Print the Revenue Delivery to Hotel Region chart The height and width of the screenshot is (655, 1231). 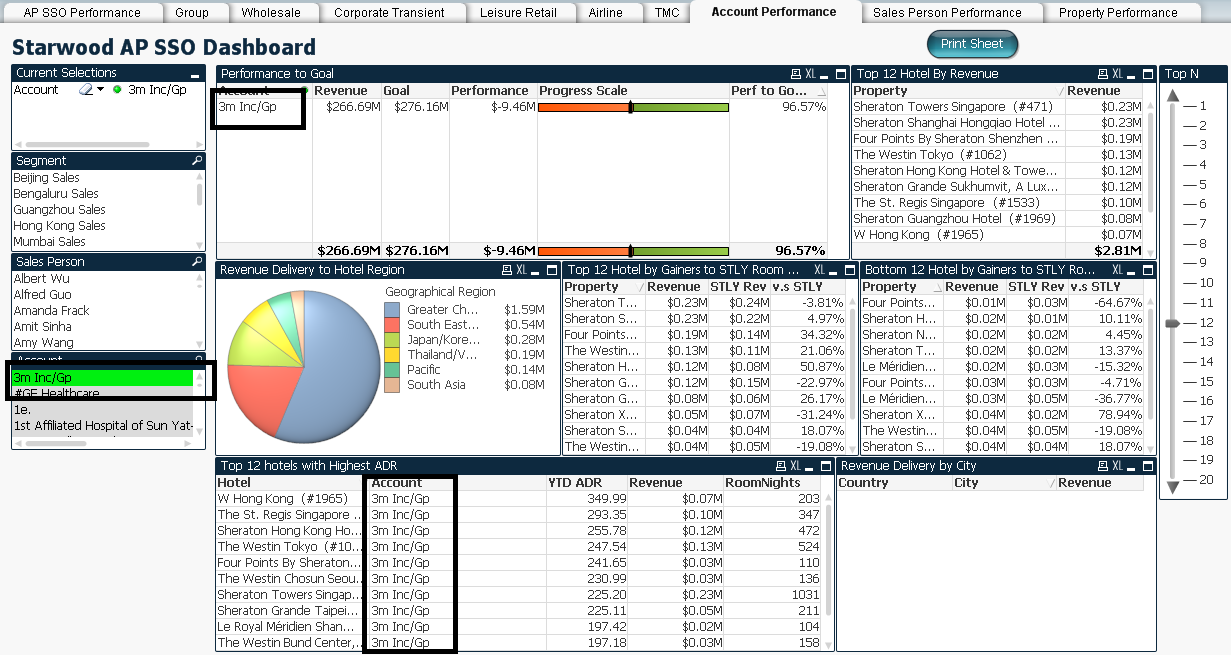[x=506, y=270]
